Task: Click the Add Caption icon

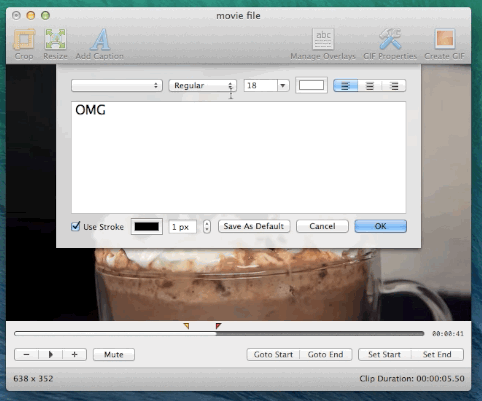Action: coord(100,39)
